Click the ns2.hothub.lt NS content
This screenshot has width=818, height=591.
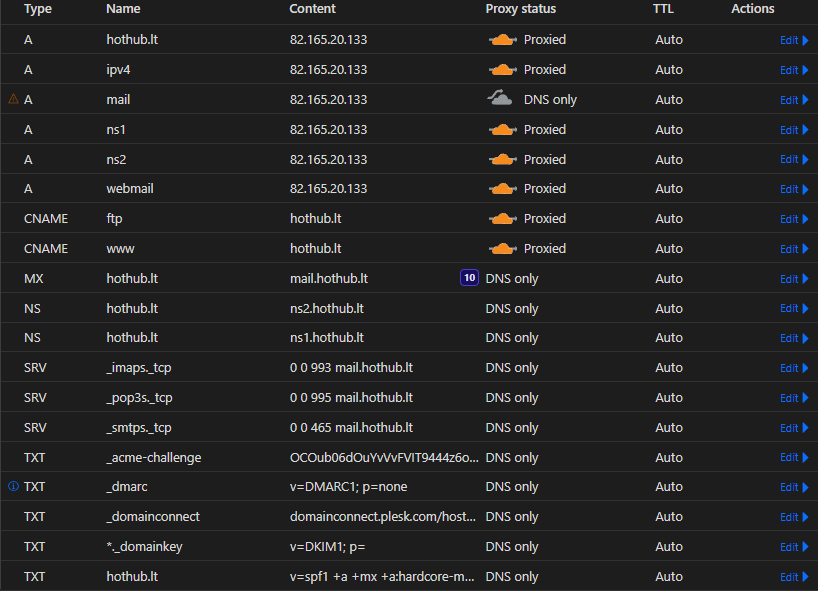pyautogui.click(x=327, y=308)
